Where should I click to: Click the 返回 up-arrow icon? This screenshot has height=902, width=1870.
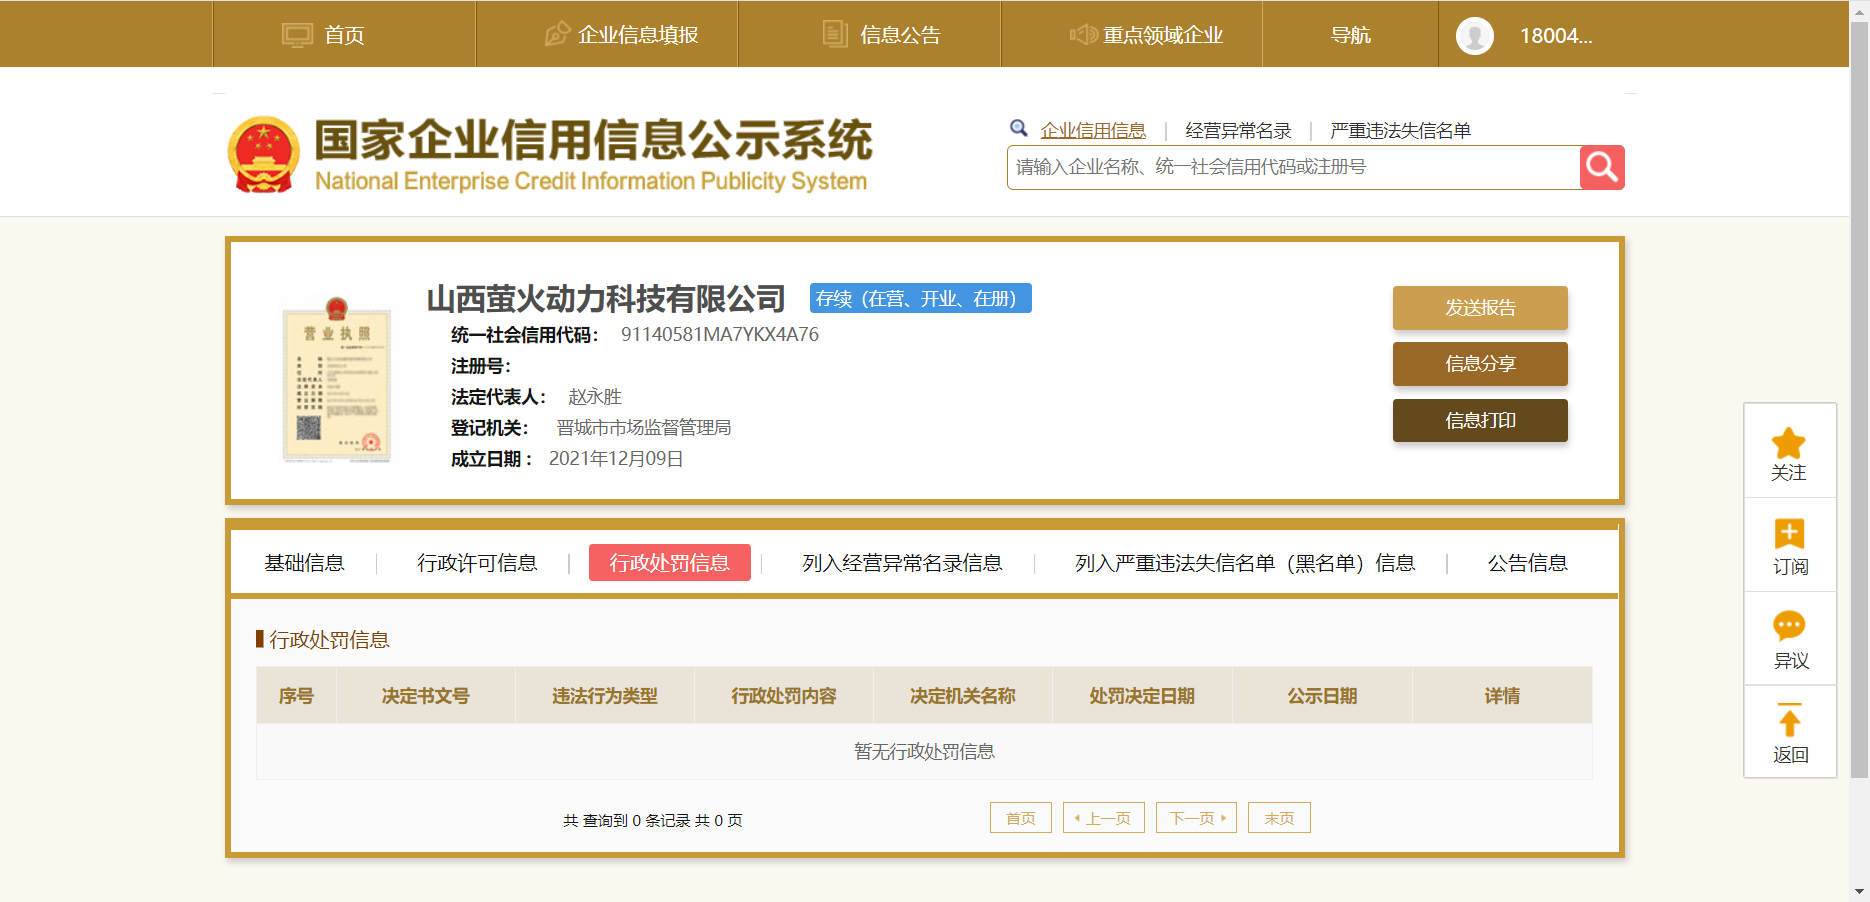(x=1789, y=720)
